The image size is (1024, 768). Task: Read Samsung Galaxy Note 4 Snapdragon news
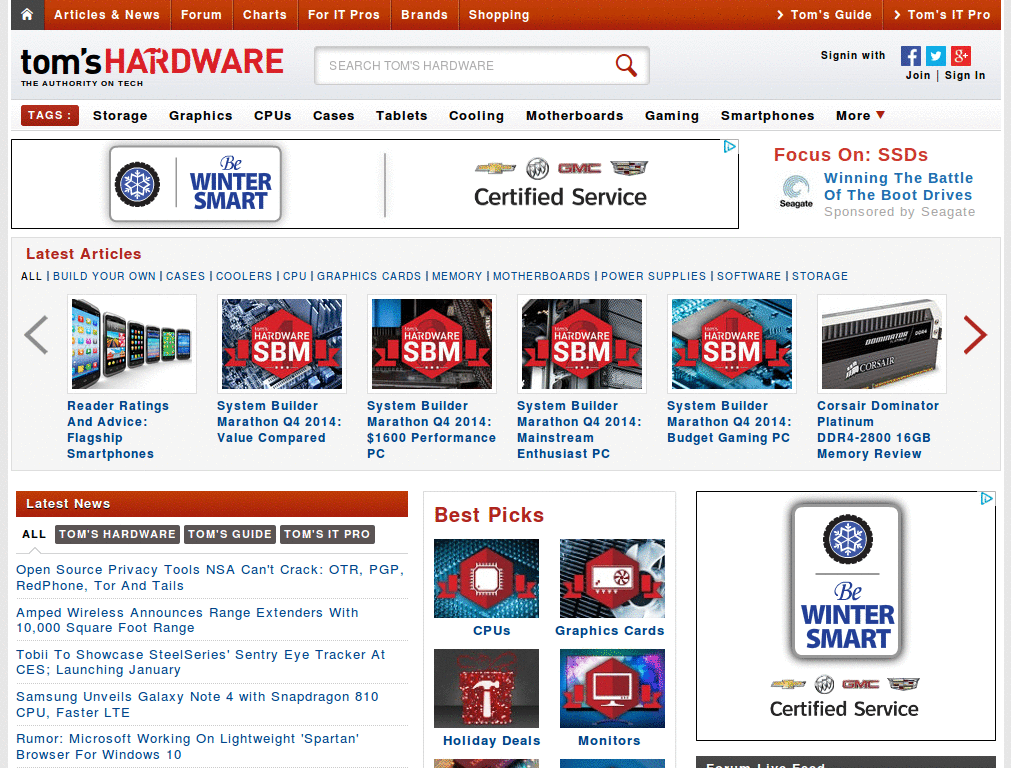(x=197, y=705)
